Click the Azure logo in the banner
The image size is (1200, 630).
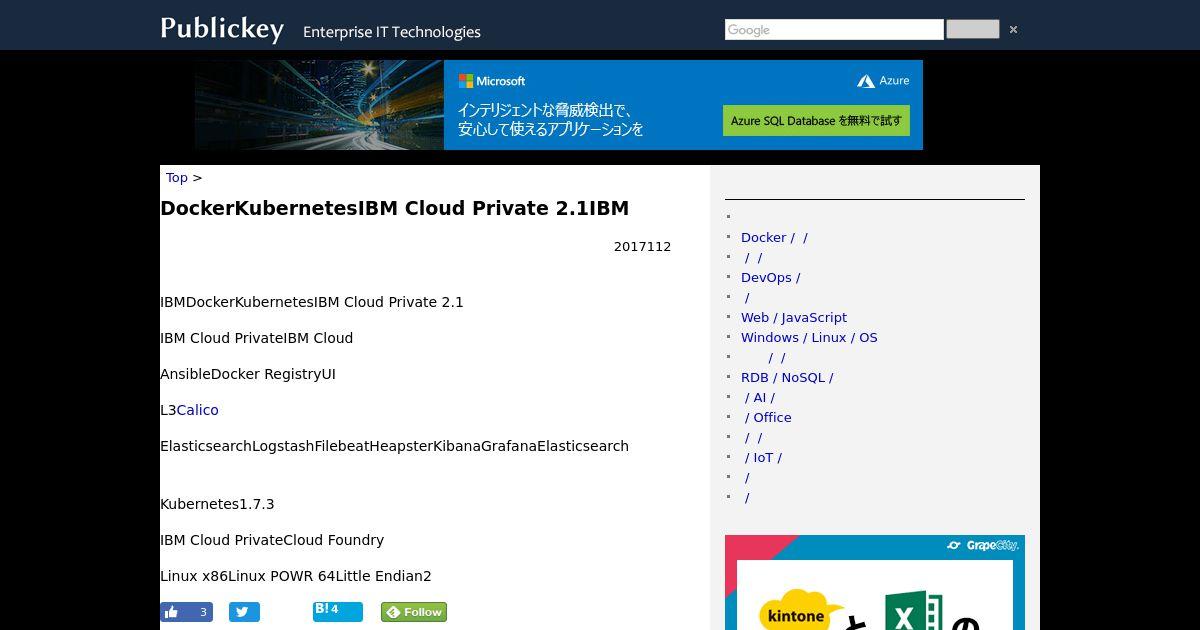point(883,81)
